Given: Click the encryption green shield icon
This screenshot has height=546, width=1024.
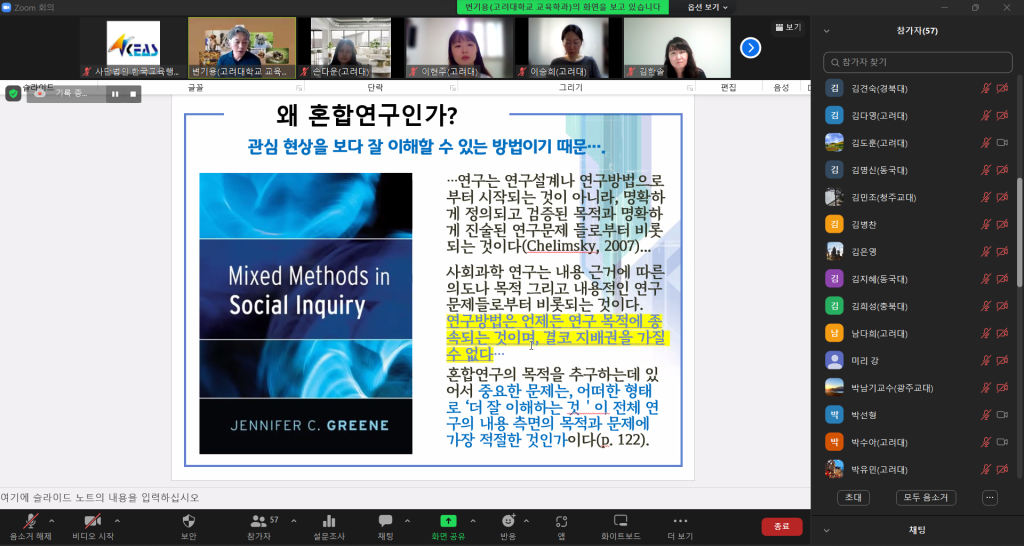Looking at the screenshot, I should click(13, 93).
